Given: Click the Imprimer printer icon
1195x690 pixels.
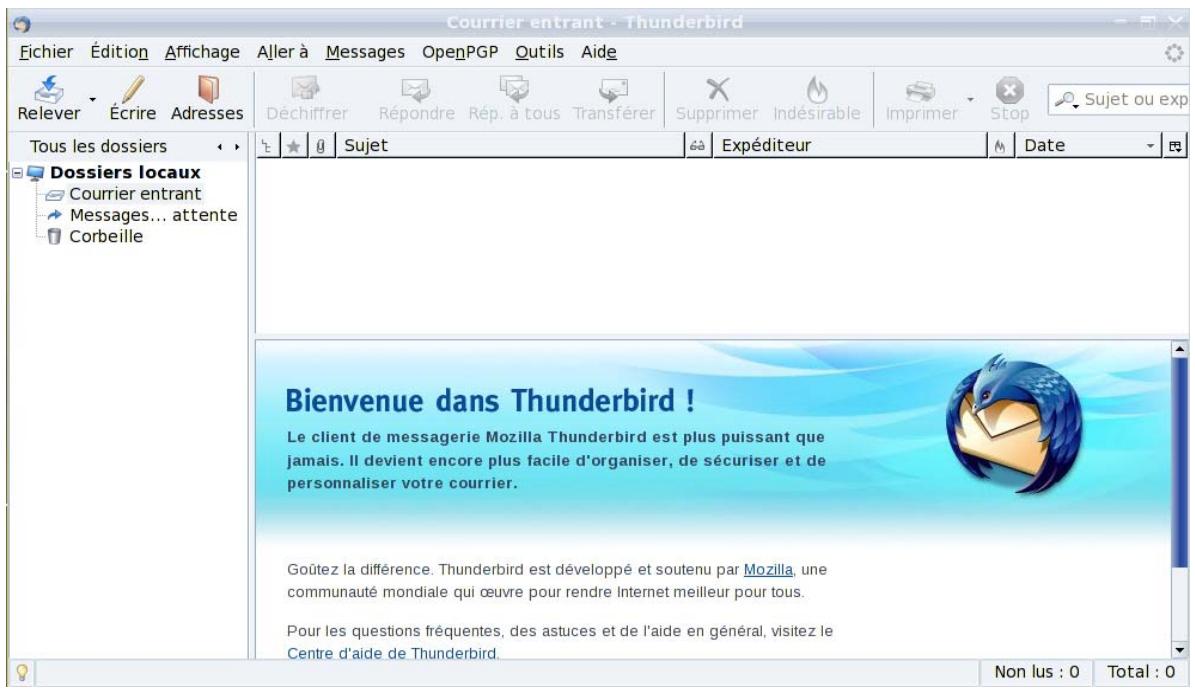Looking at the screenshot, I should coord(921,90).
